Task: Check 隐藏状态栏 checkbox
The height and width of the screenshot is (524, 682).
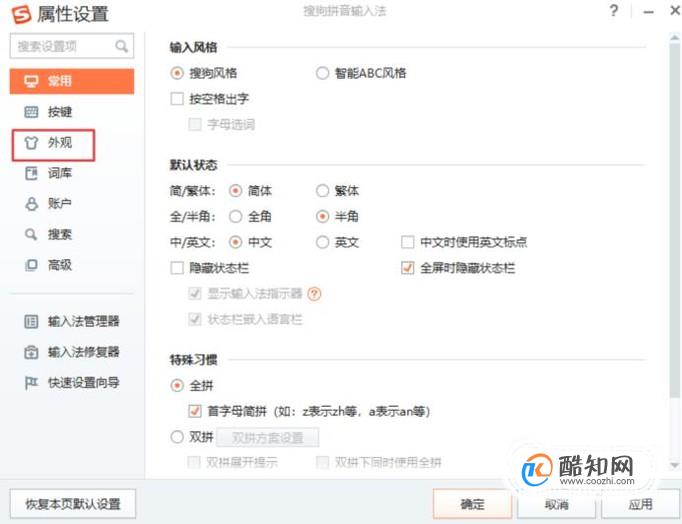Action: (177, 268)
